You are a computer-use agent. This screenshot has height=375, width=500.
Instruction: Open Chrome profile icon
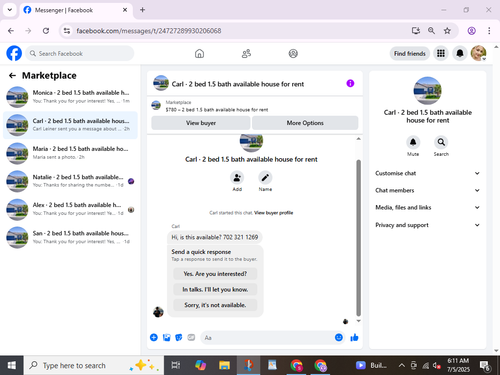[471, 31]
